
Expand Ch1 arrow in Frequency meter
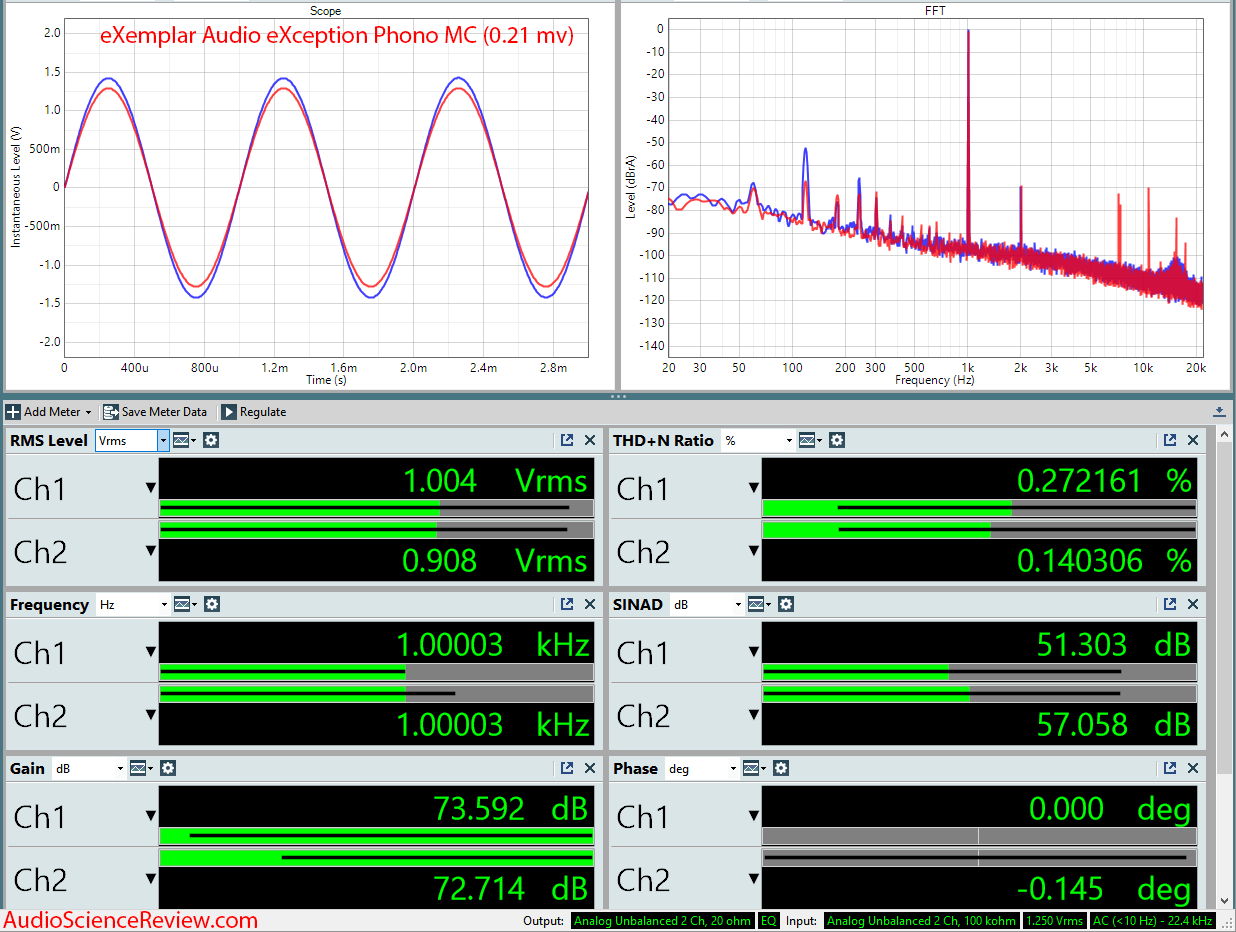(151, 652)
